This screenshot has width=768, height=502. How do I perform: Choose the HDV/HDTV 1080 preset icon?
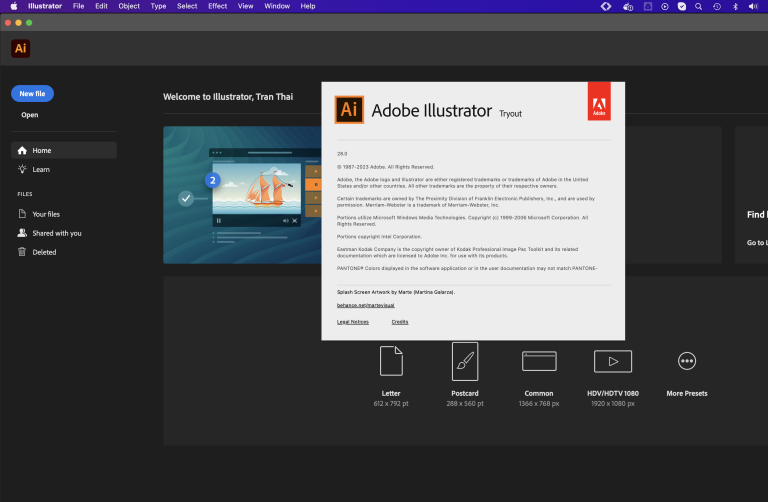[x=613, y=361]
